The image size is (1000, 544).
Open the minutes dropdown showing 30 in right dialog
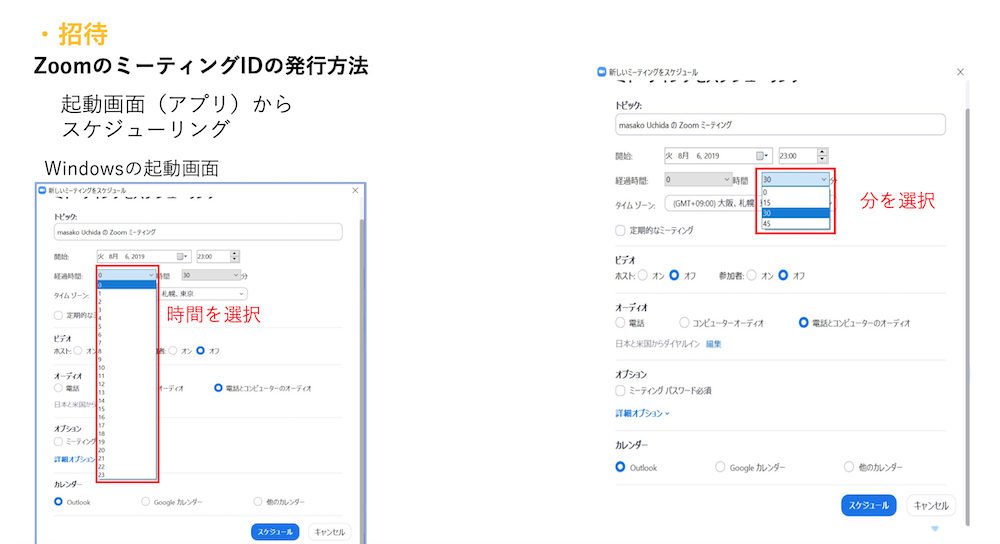coord(795,179)
